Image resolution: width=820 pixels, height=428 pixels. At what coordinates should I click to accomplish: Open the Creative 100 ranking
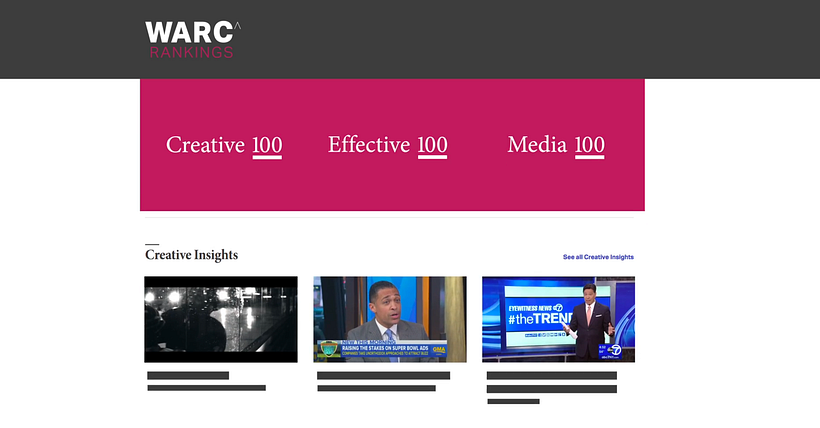pos(224,145)
